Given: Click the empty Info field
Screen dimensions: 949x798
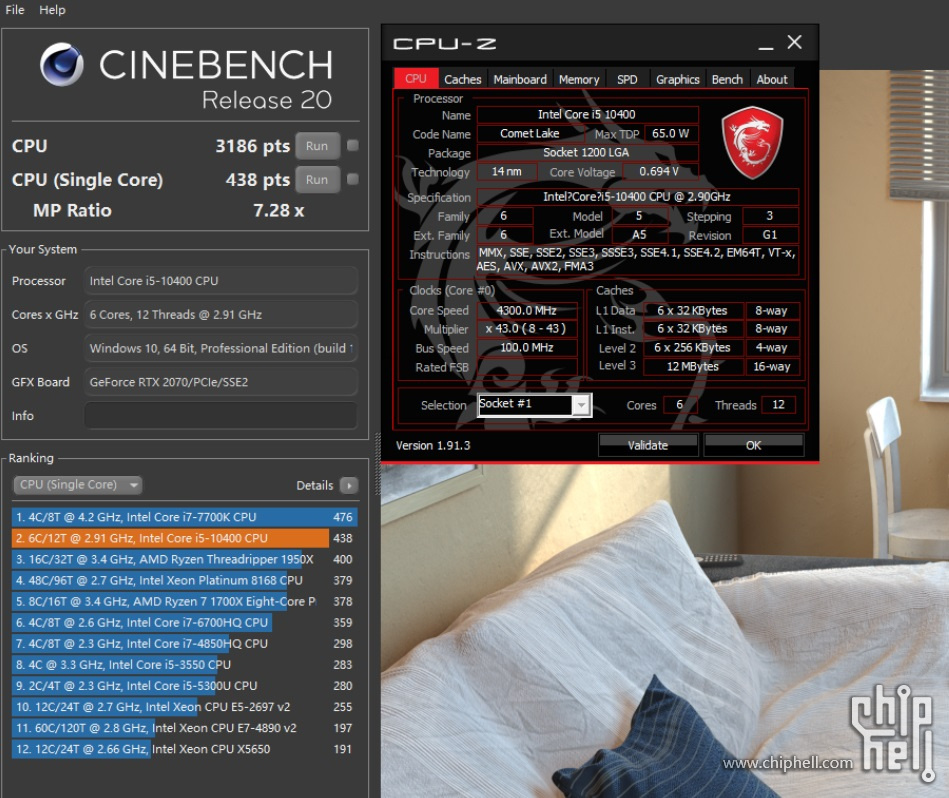Looking at the screenshot, I should tap(222, 416).
